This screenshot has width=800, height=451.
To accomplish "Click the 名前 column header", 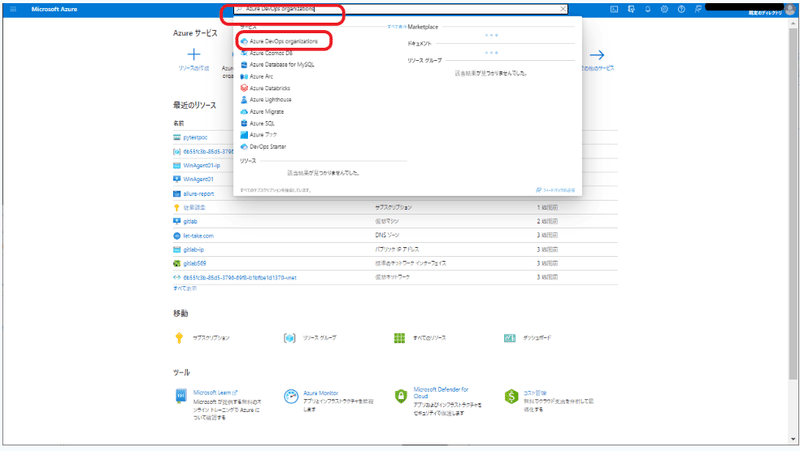I will pyautogui.click(x=179, y=123).
